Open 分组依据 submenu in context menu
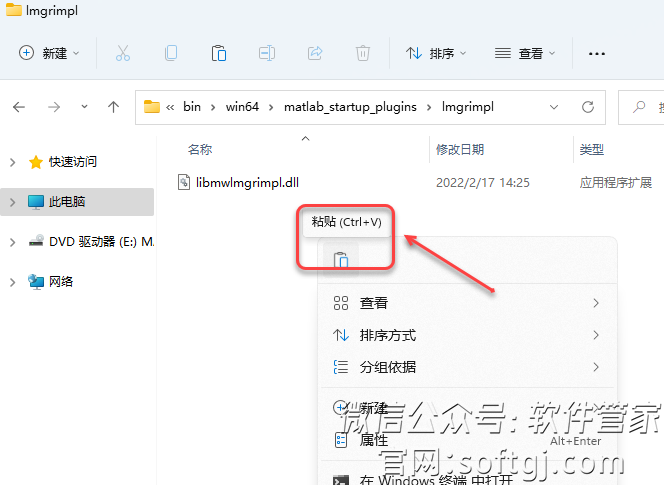This screenshot has width=664, height=485. click(467, 367)
